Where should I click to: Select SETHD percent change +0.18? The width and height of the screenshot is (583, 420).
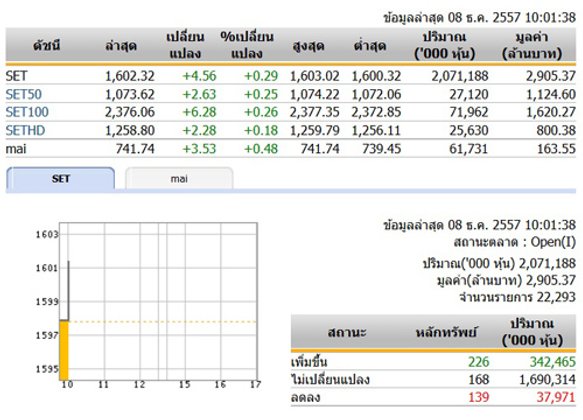click(x=261, y=130)
